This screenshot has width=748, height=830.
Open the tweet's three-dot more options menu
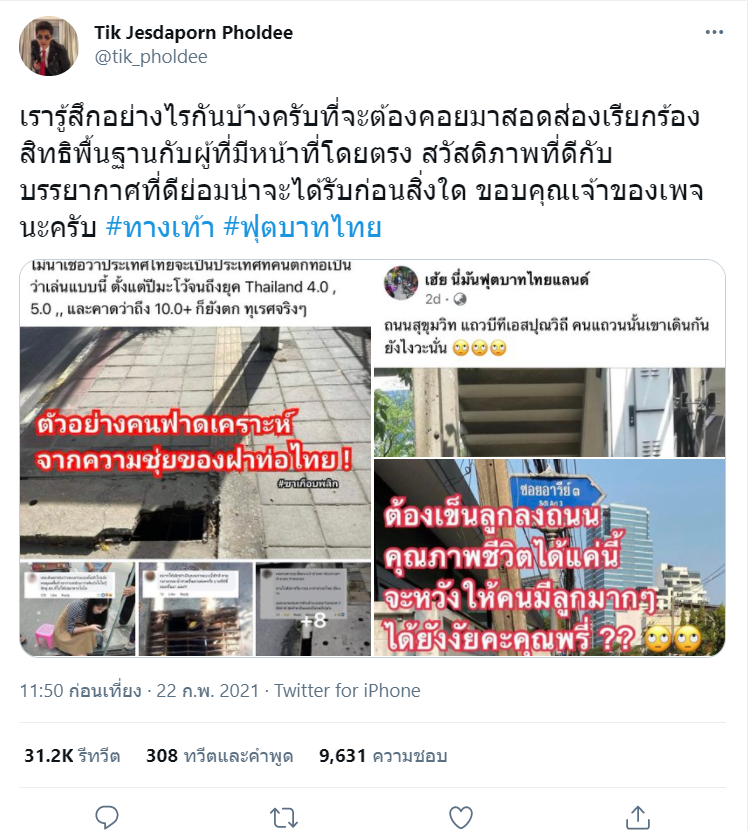(714, 33)
